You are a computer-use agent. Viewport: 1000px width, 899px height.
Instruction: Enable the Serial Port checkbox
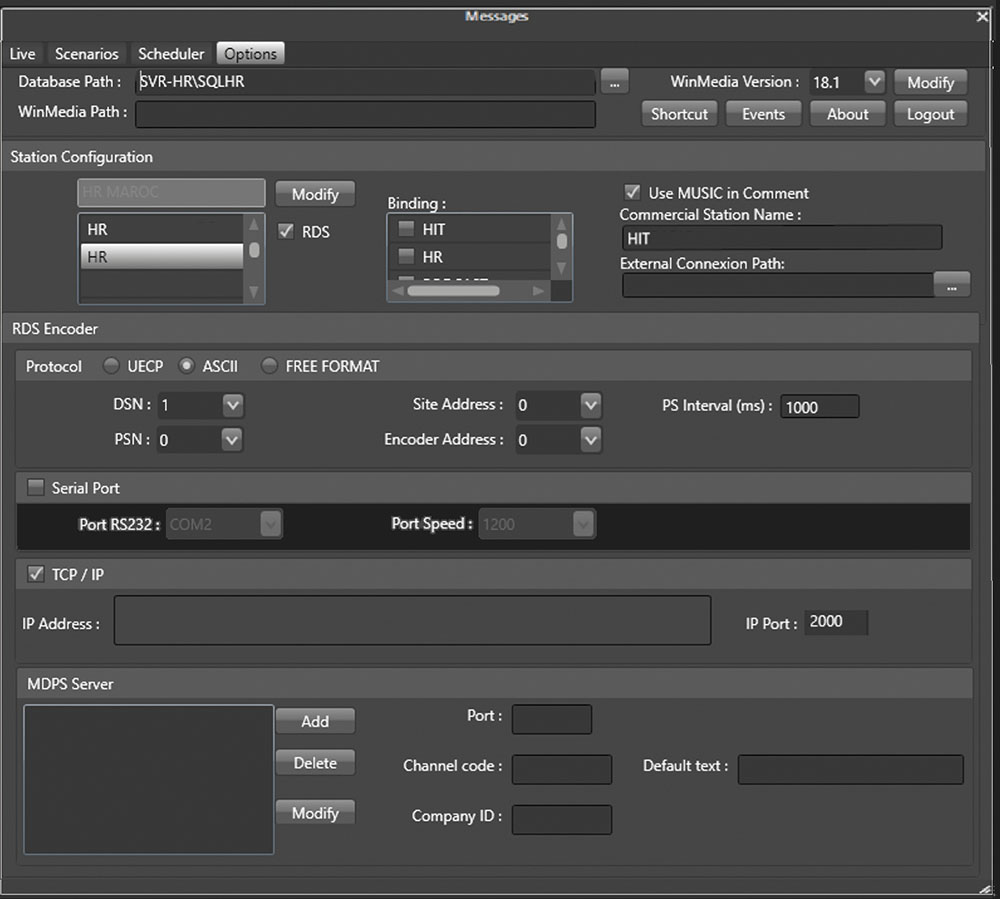pos(36,488)
